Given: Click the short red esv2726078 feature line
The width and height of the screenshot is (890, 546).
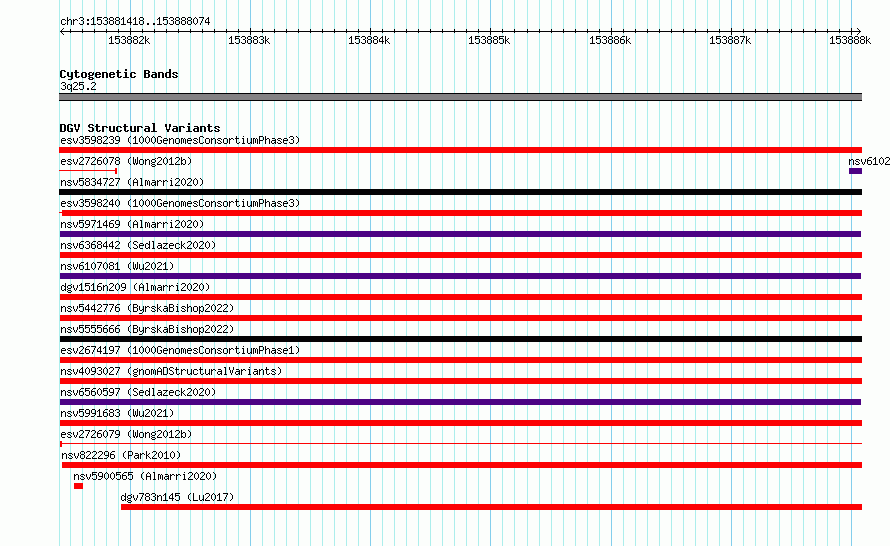Looking at the screenshot, I should [88, 171].
